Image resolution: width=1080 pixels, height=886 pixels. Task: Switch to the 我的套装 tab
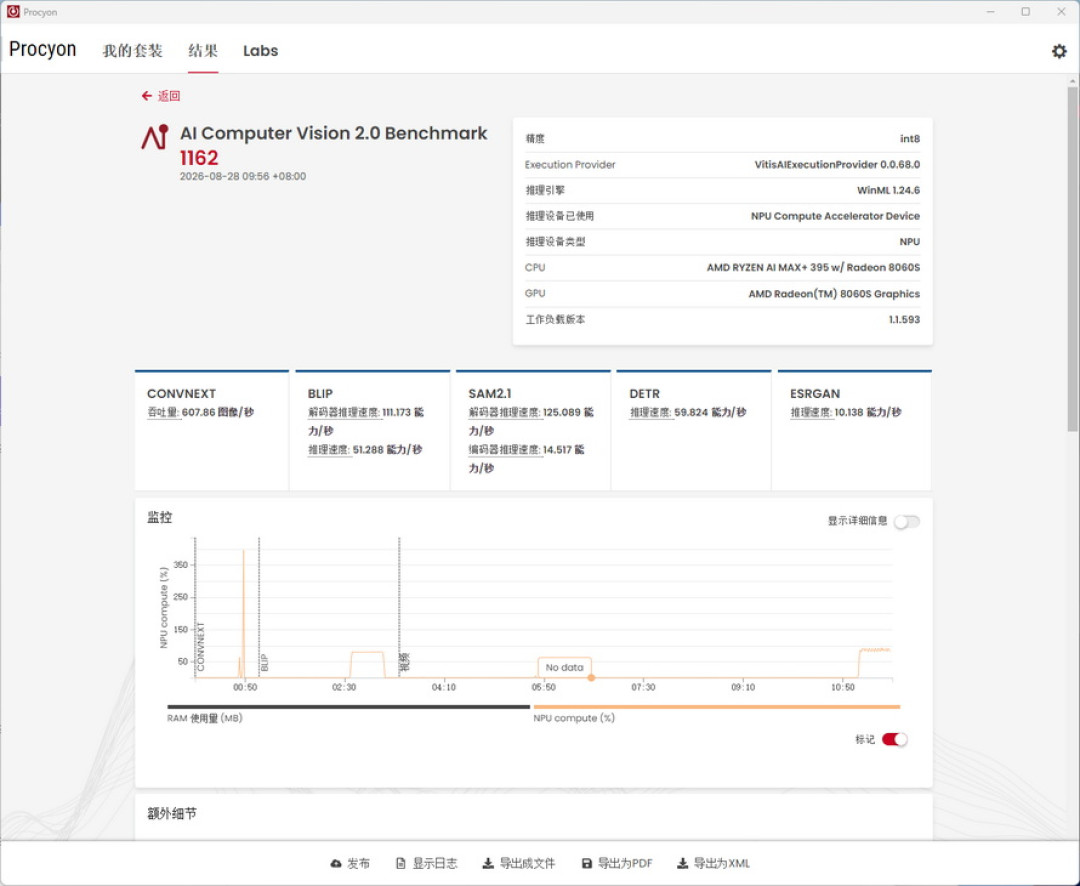[x=132, y=51]
